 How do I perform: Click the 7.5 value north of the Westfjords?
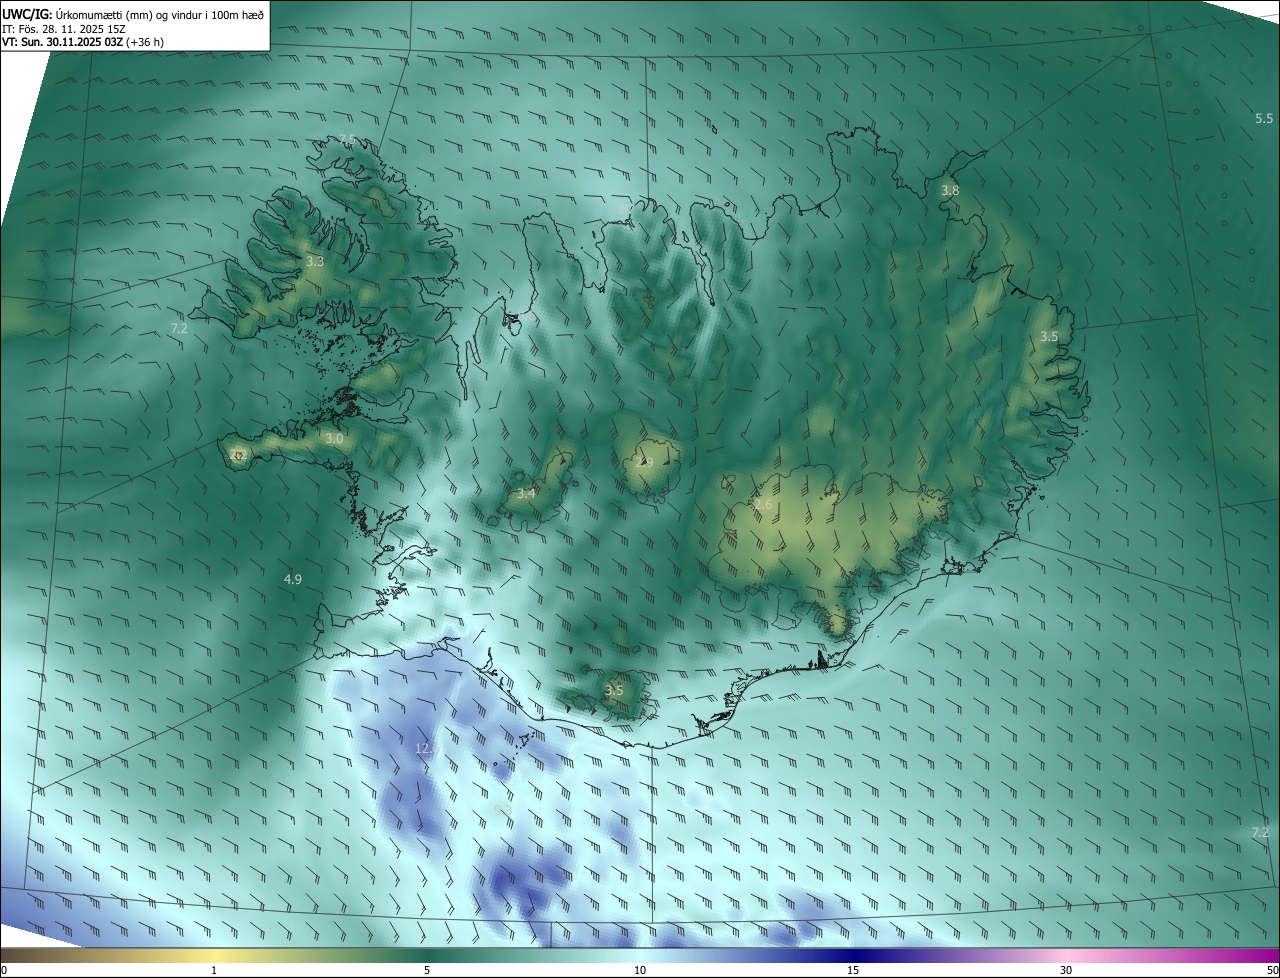tap(347, 139)
